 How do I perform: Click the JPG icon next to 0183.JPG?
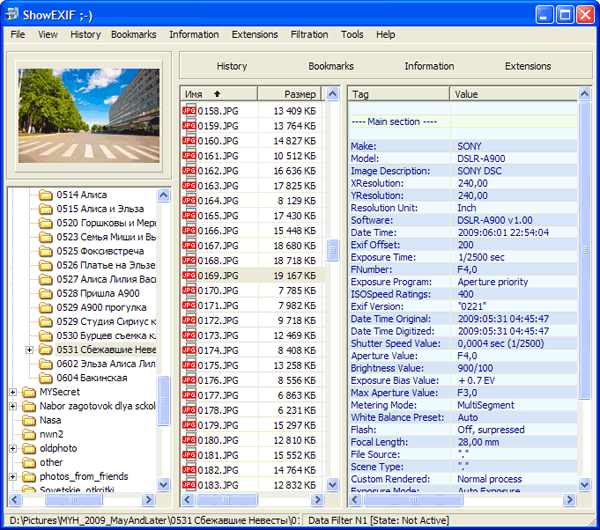189,485
